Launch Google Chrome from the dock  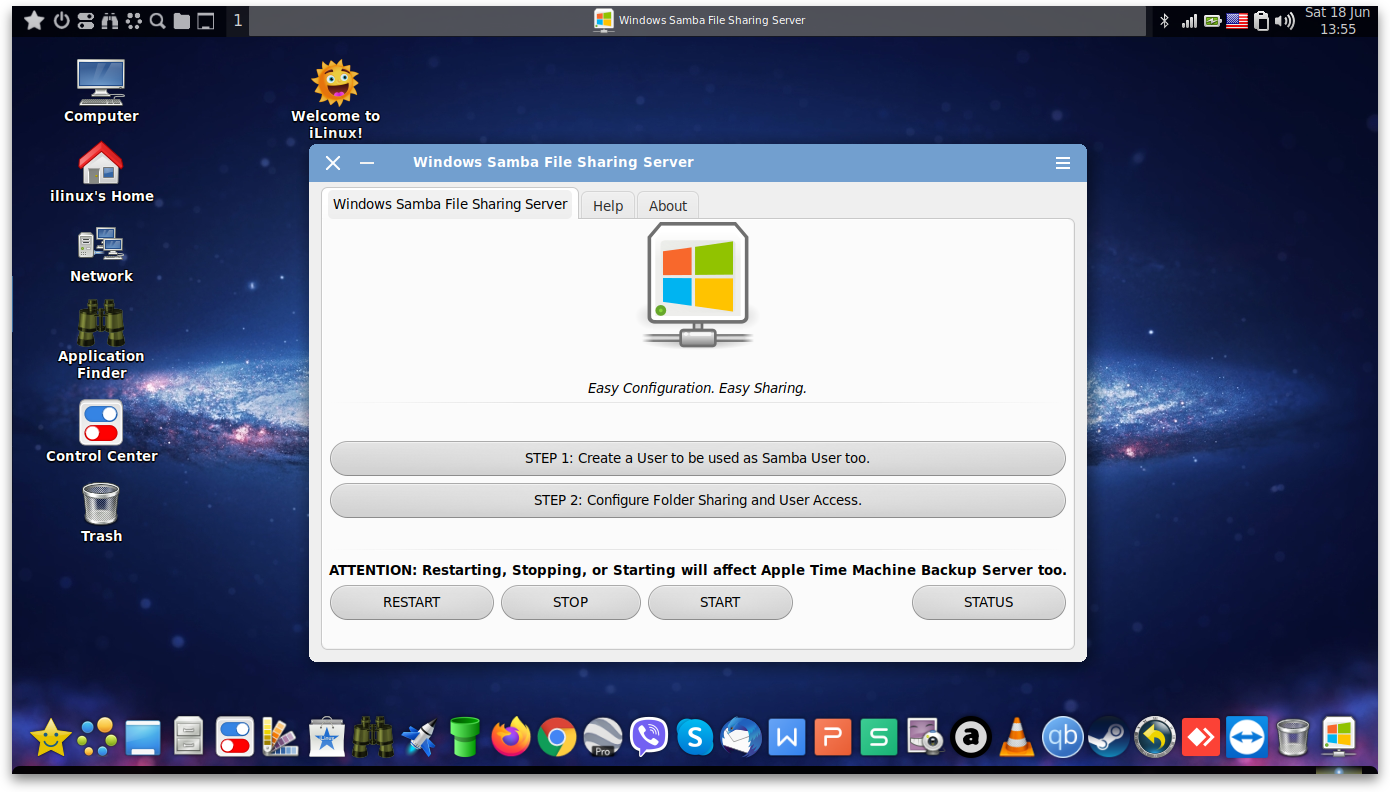click(x=557, y=738)
